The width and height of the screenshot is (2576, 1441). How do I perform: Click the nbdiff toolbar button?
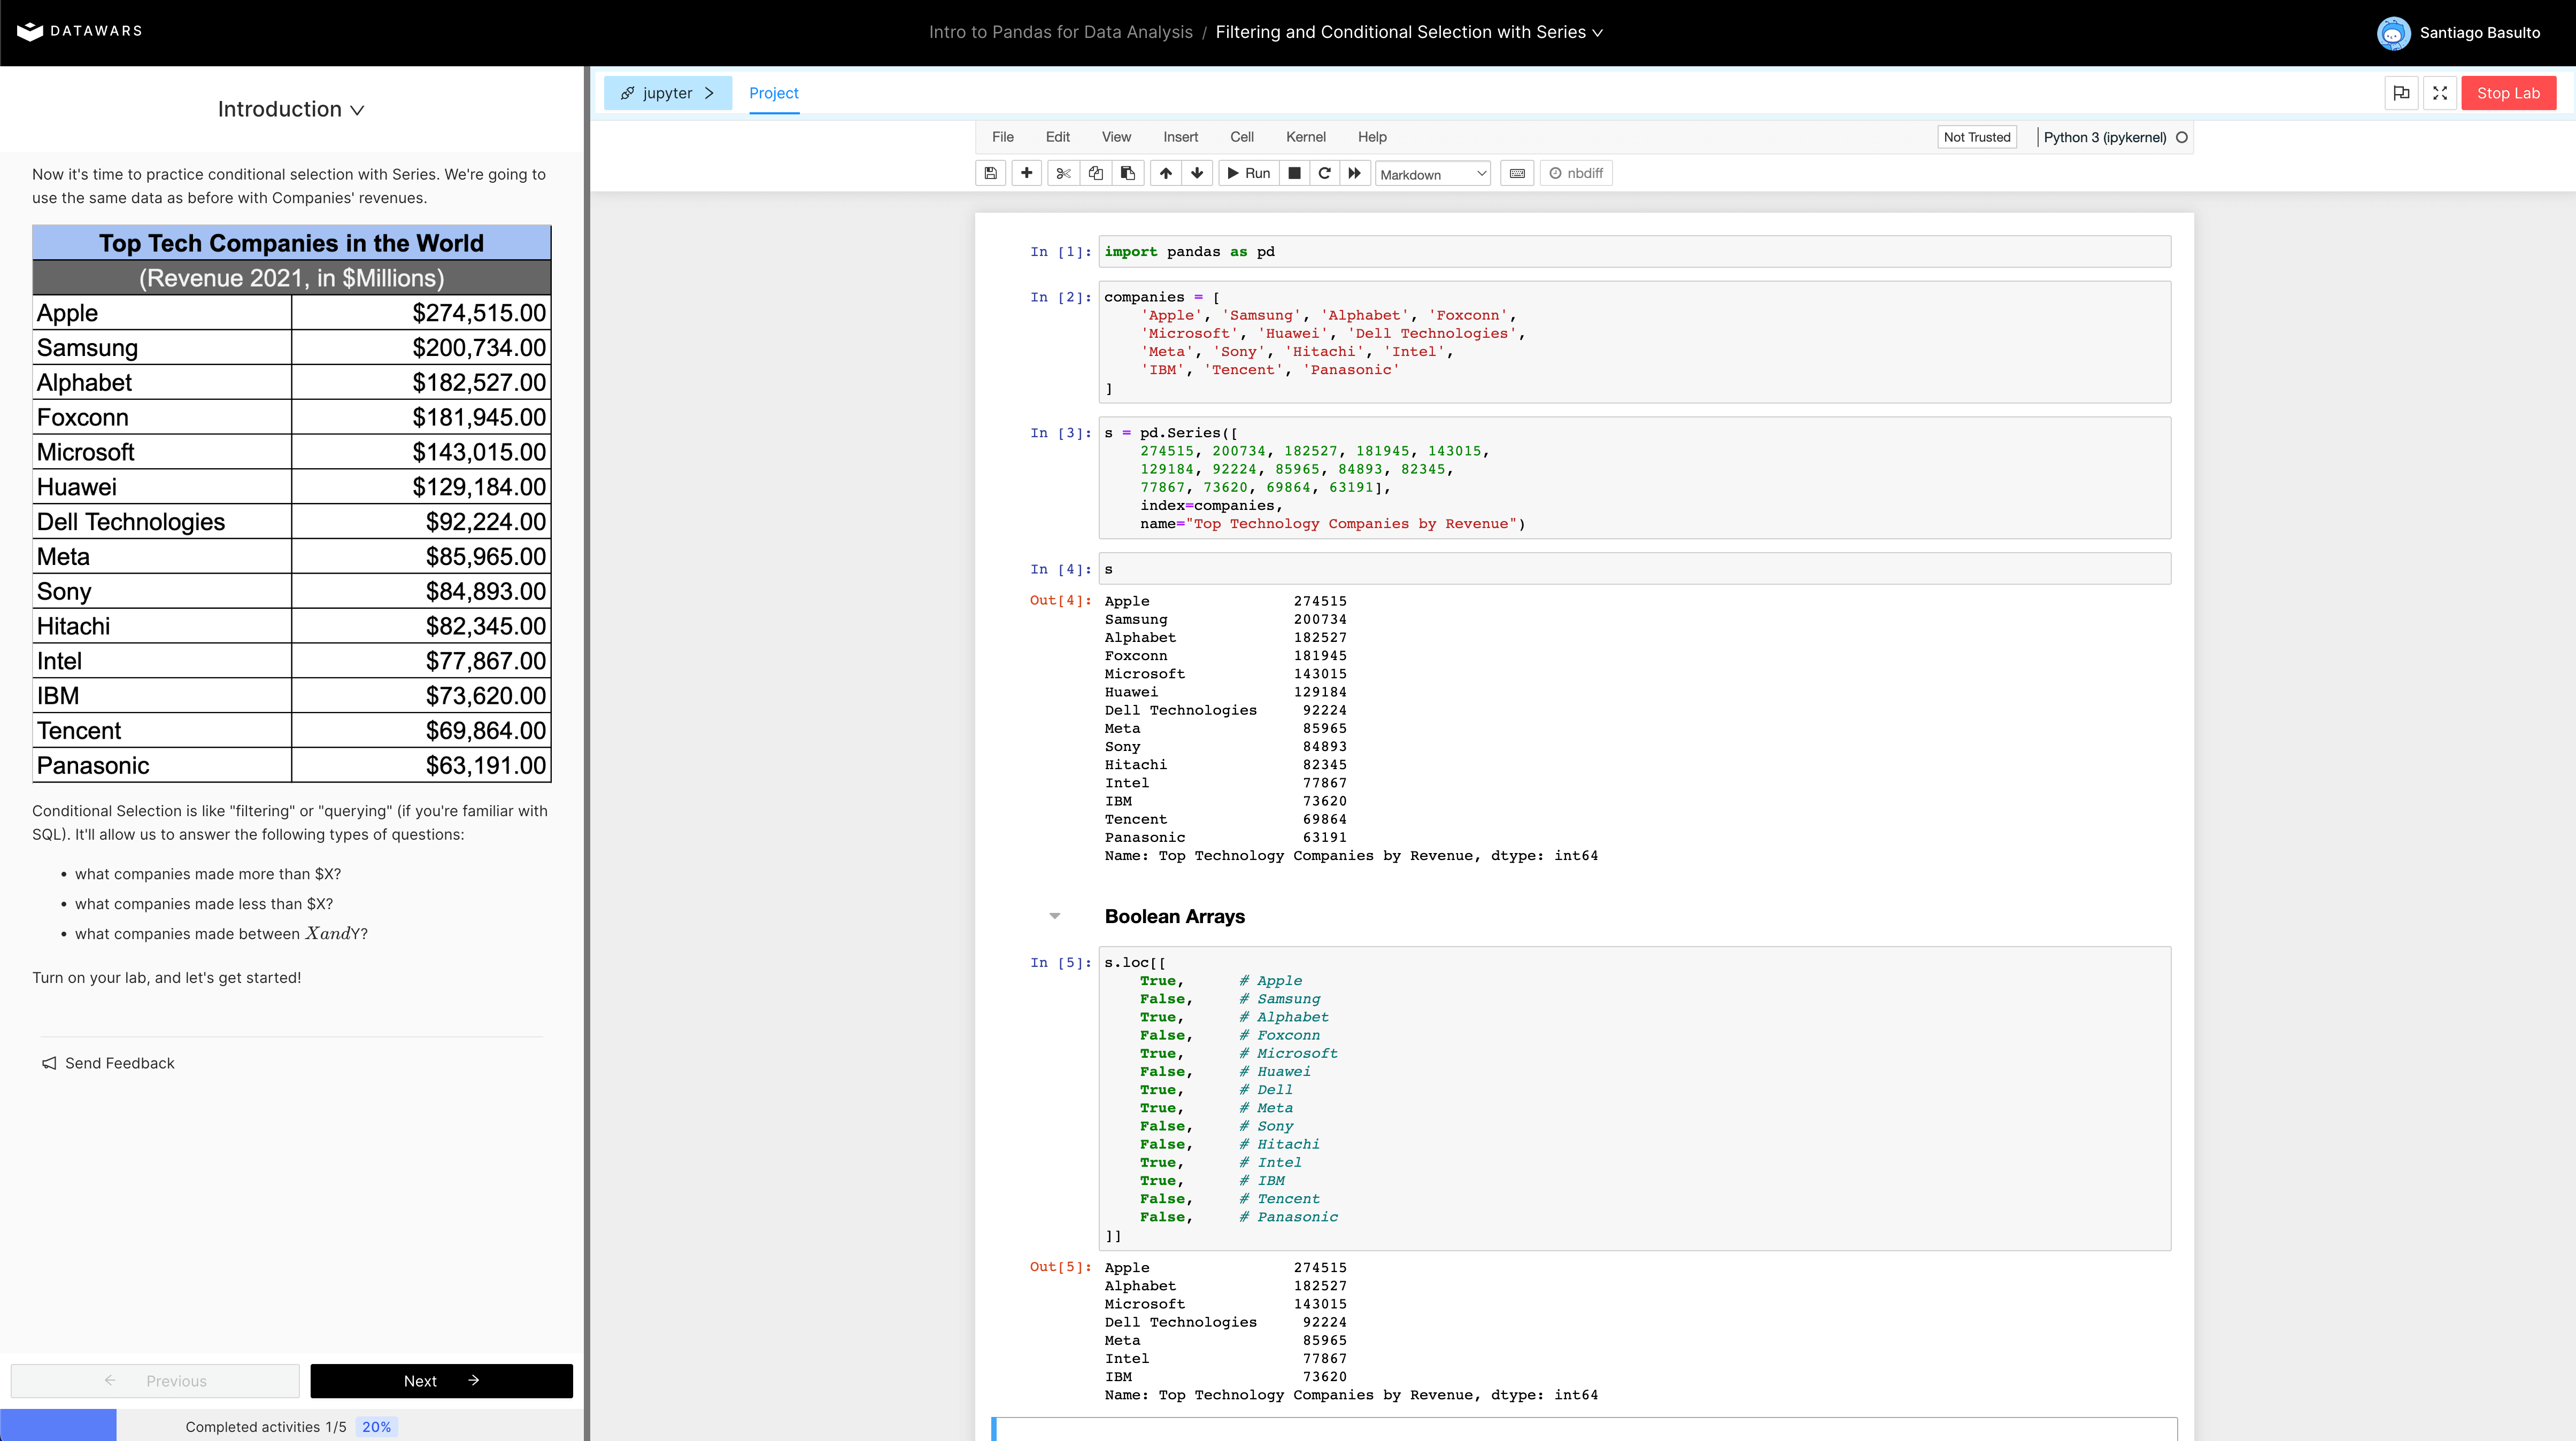click(x=1576, y=173)
